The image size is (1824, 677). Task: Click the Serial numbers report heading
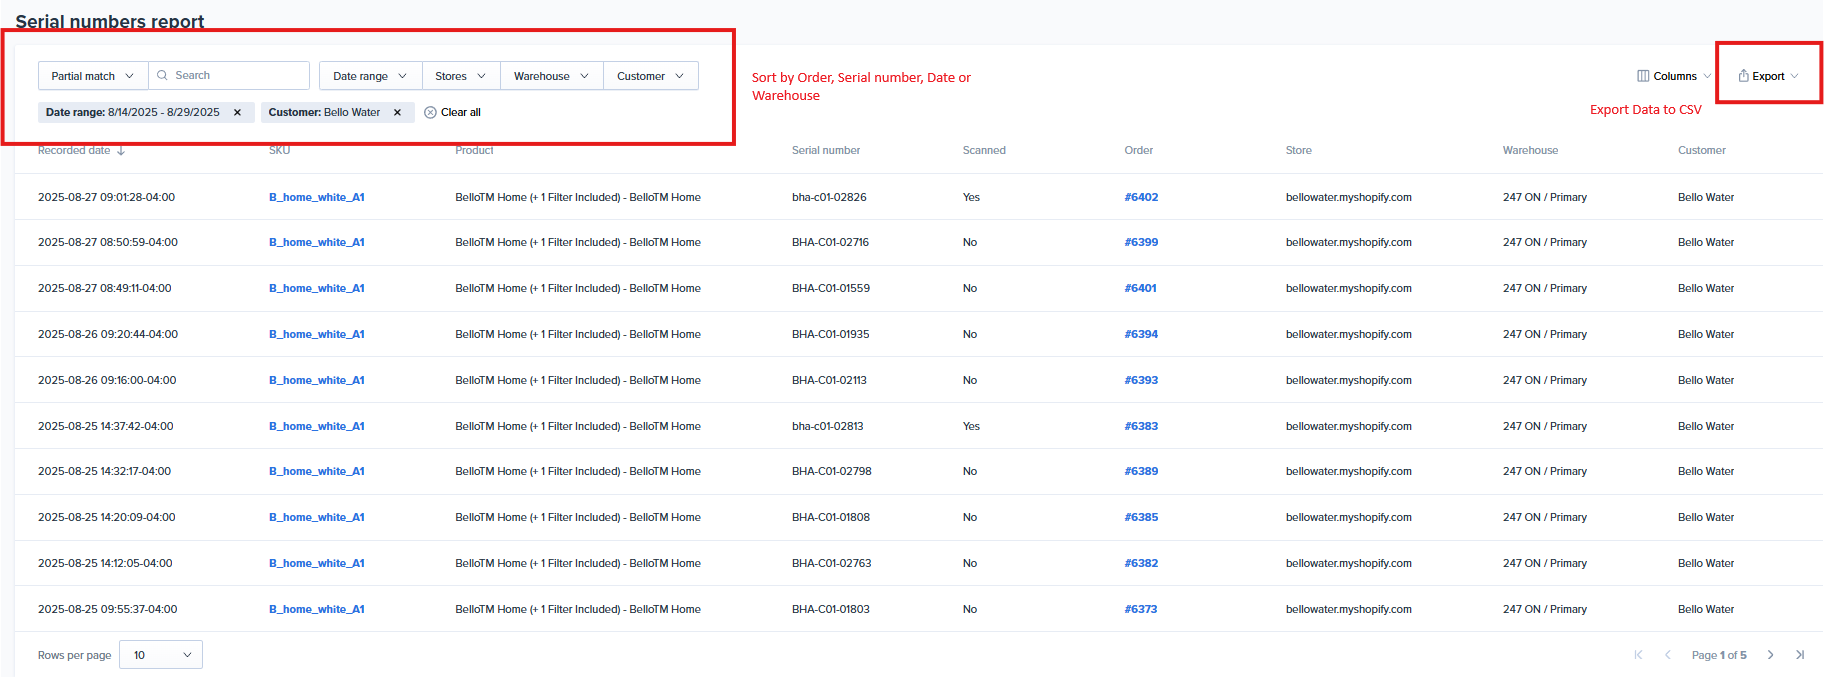coord(110,21)
